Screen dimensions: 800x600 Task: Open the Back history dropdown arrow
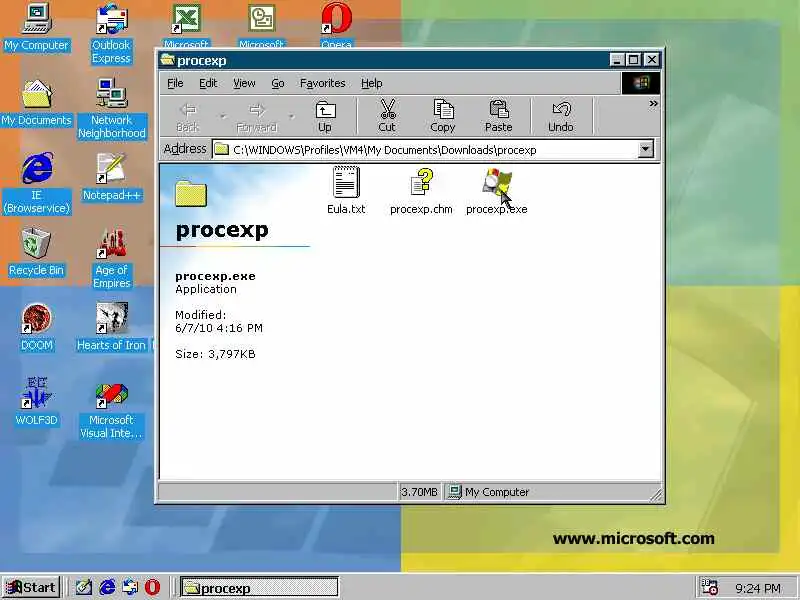223,117
